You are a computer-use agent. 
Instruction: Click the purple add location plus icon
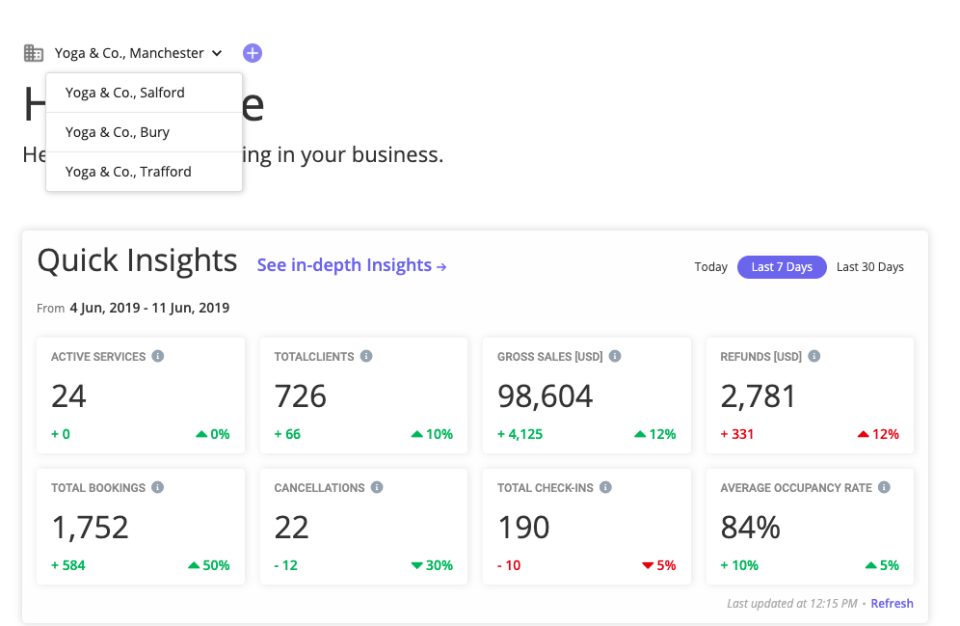[252, 53]
